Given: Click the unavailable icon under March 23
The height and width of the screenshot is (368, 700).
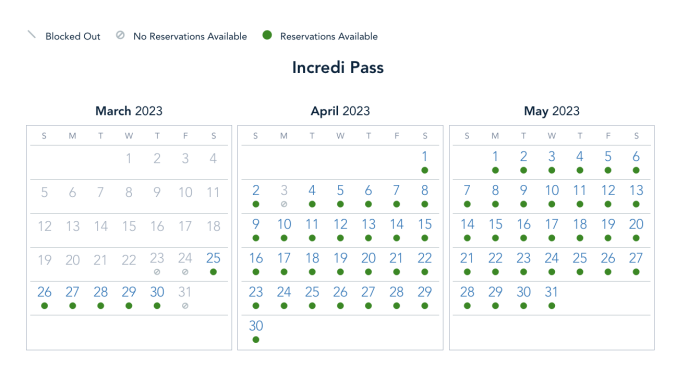Looking at the screenshot, I should tap(157, 272).
